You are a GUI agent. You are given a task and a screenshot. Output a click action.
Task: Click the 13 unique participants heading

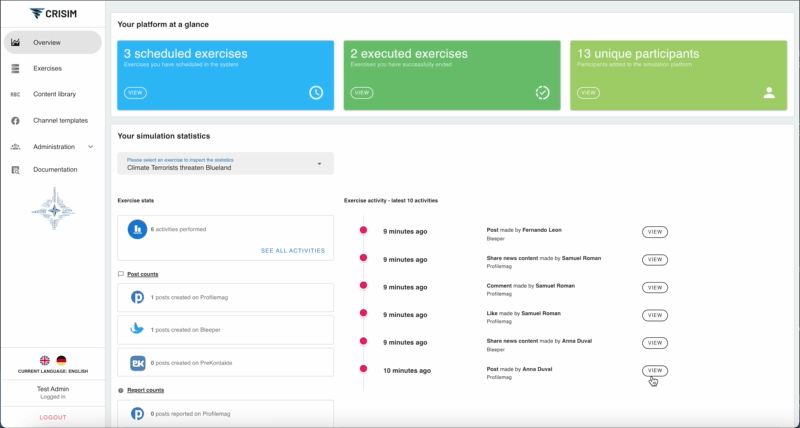coord(638,54)
